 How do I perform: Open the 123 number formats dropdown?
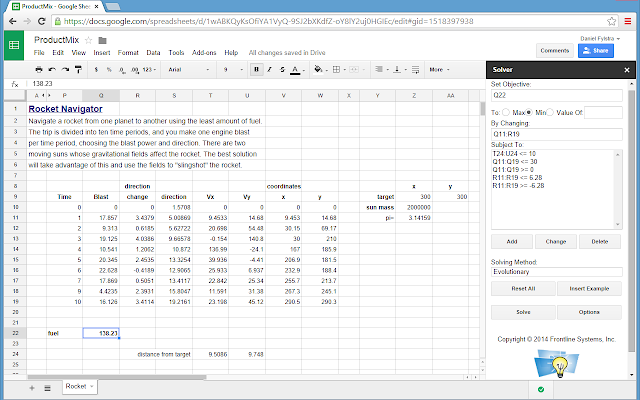click(149, 70)
